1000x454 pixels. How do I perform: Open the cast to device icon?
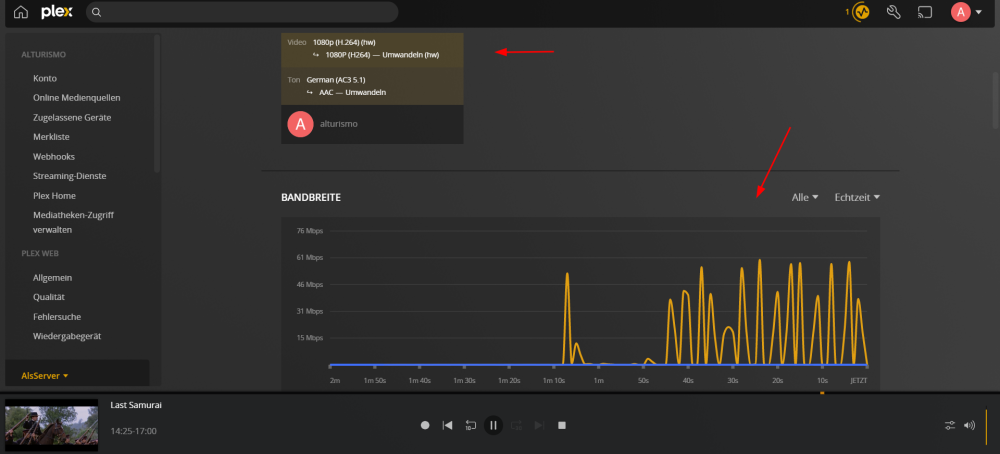[925, 12]
